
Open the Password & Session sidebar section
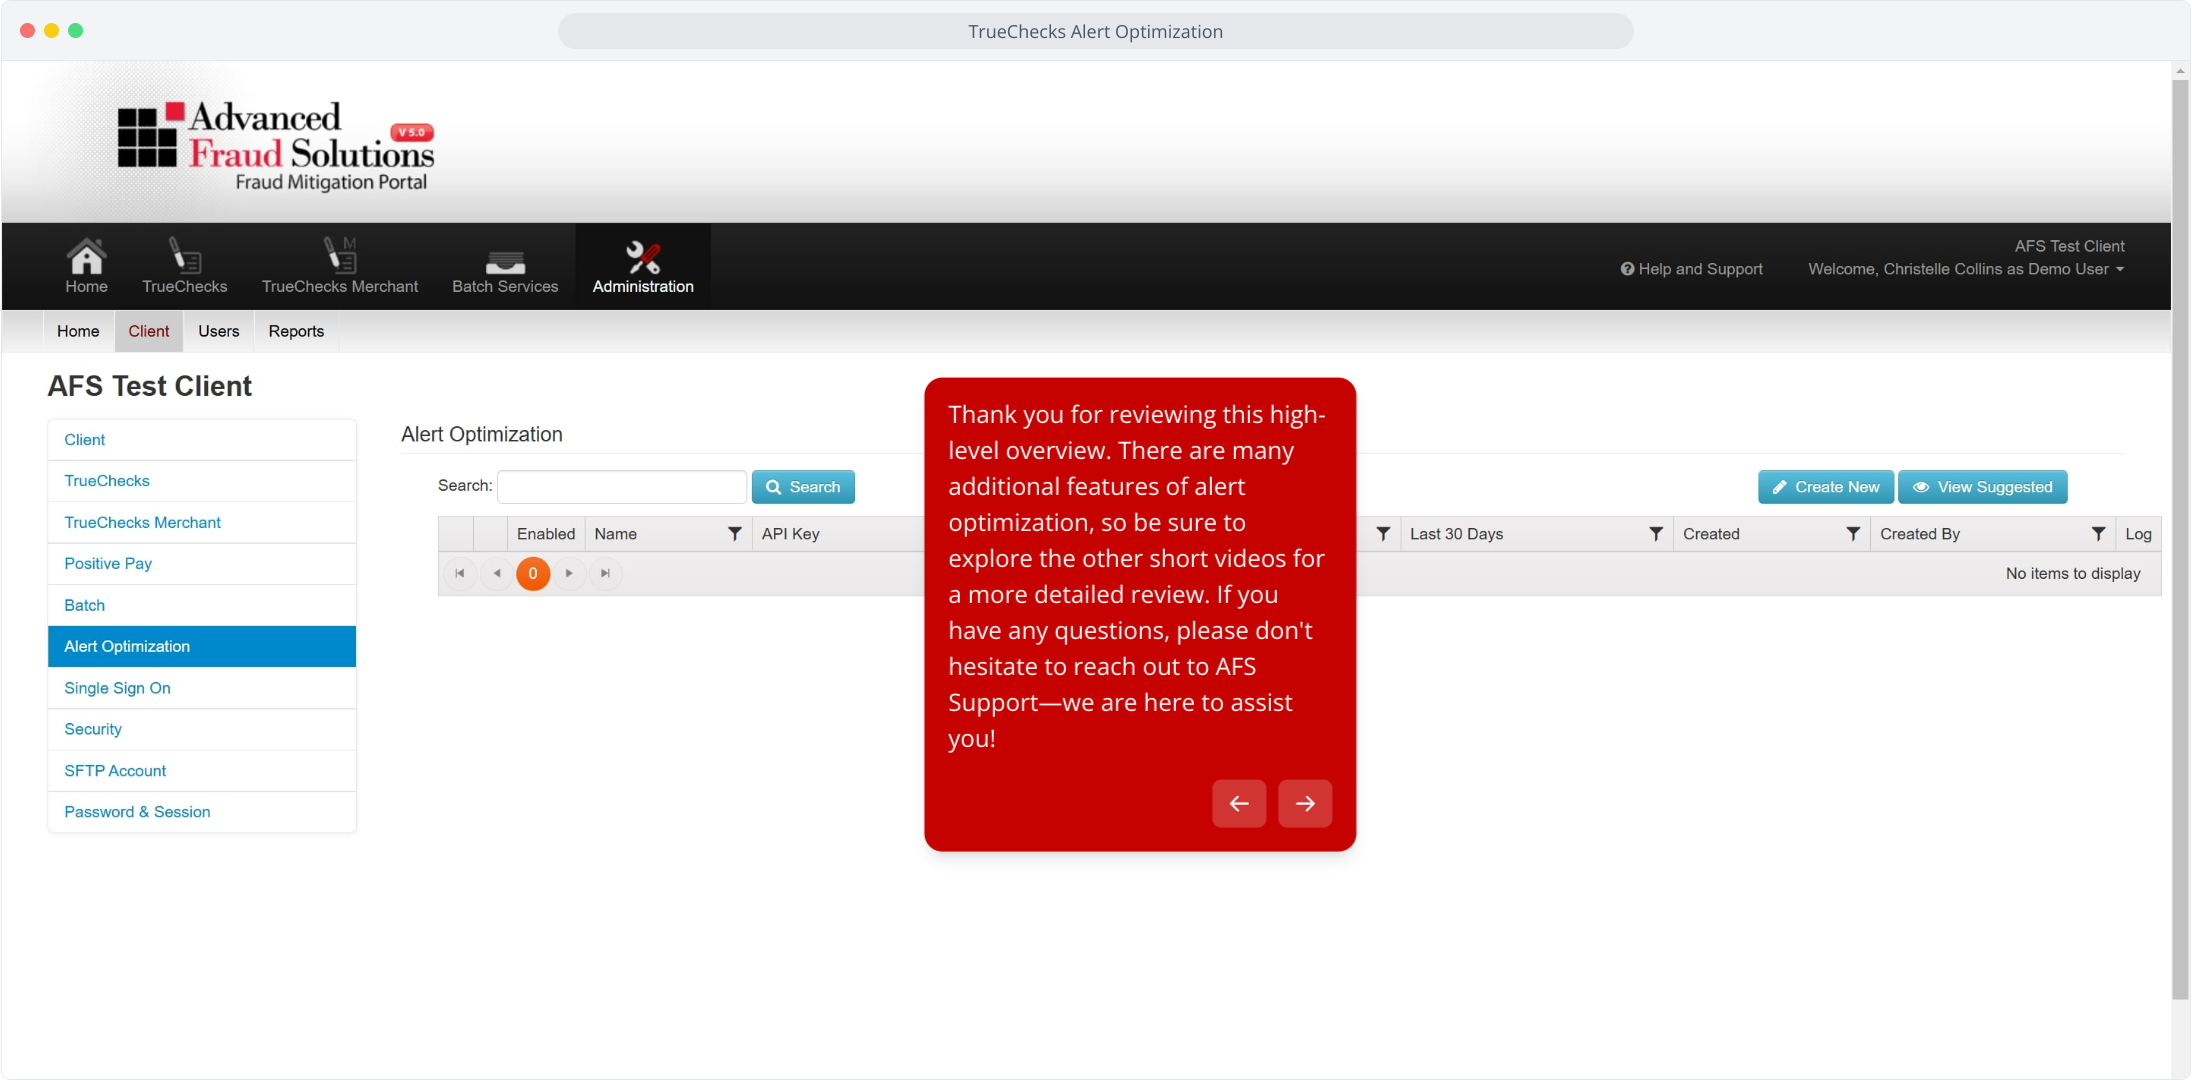pos(202,812)
